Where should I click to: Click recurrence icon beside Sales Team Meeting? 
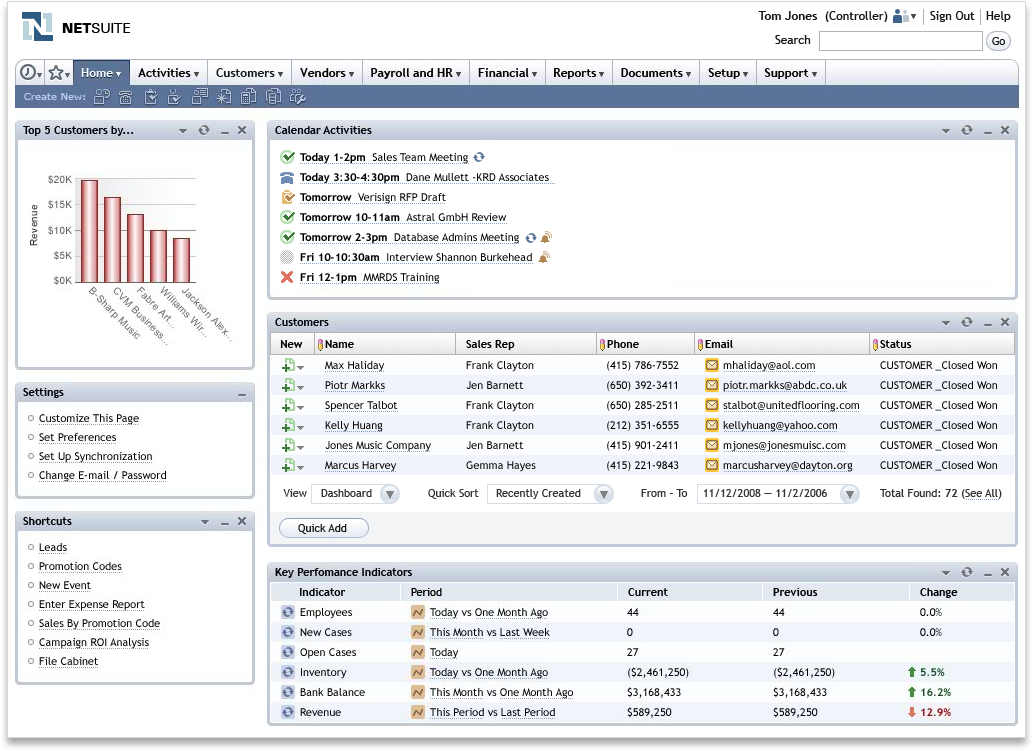[x=479, y=157]
